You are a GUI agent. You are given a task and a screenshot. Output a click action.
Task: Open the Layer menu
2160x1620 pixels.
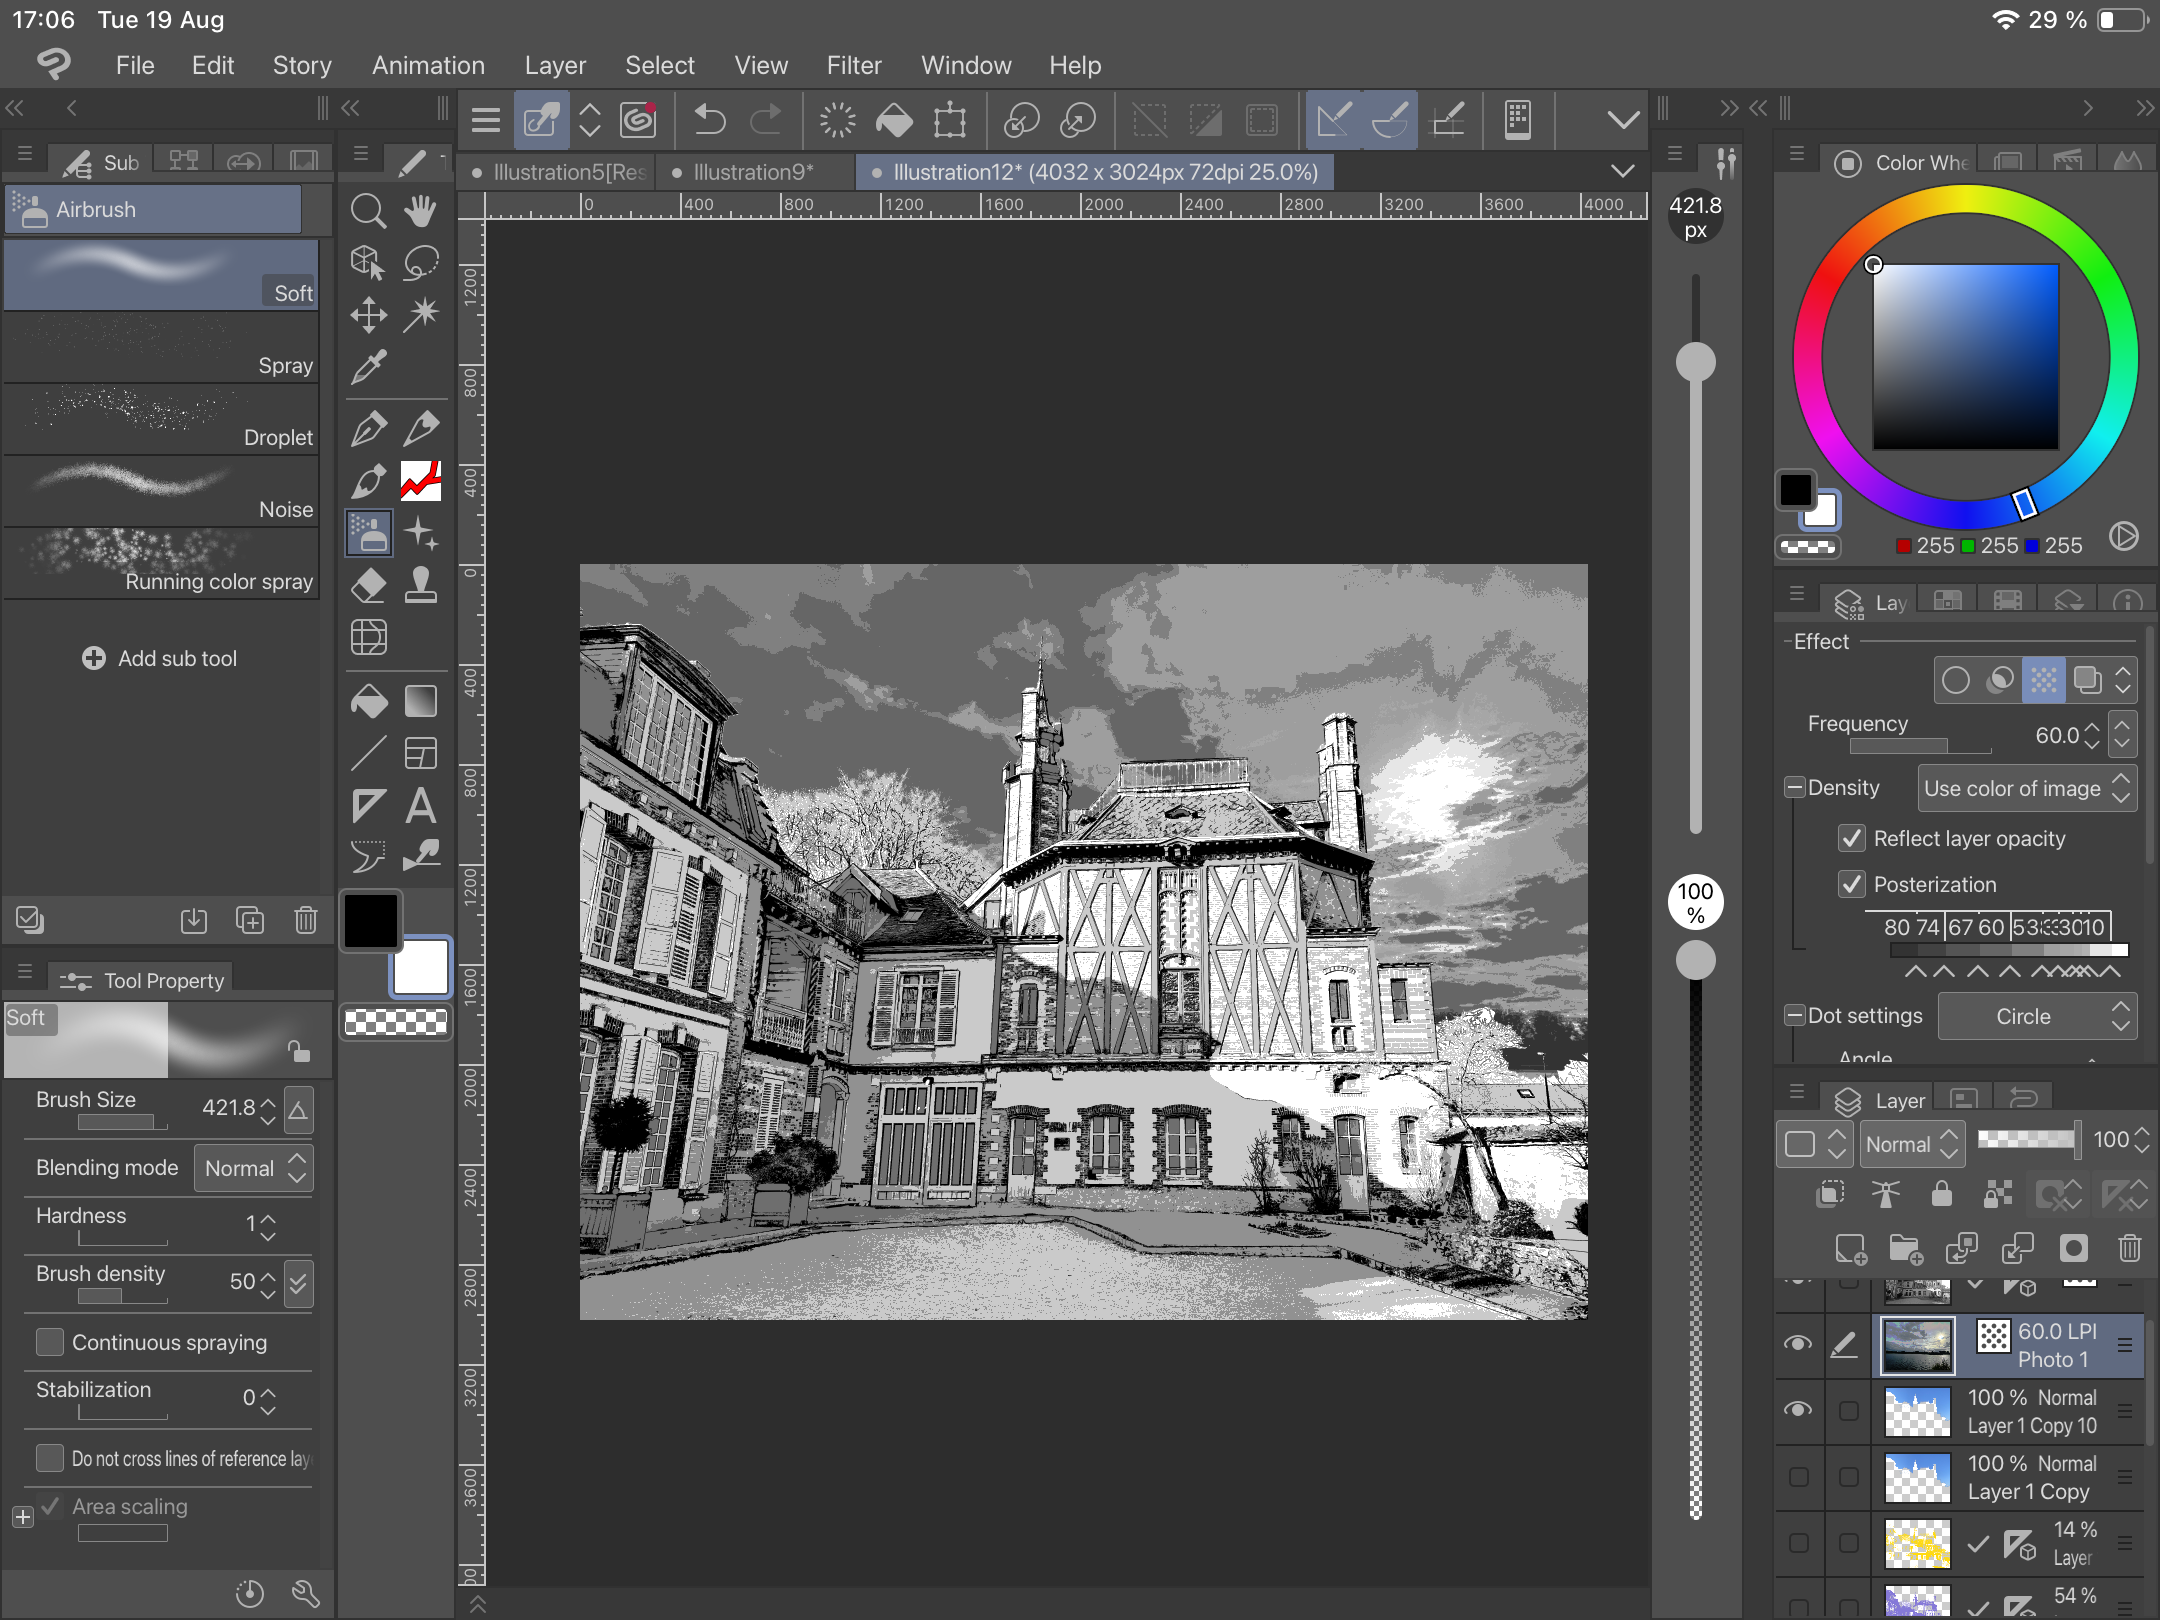[555, 65]
